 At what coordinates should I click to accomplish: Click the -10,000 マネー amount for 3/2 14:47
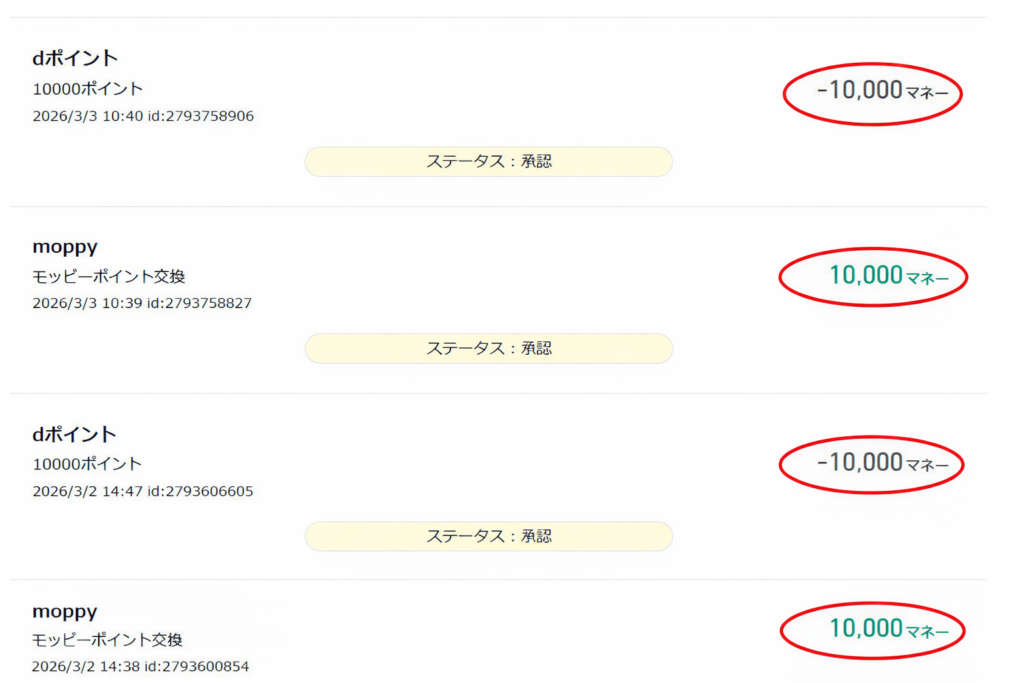coord(873,463)
